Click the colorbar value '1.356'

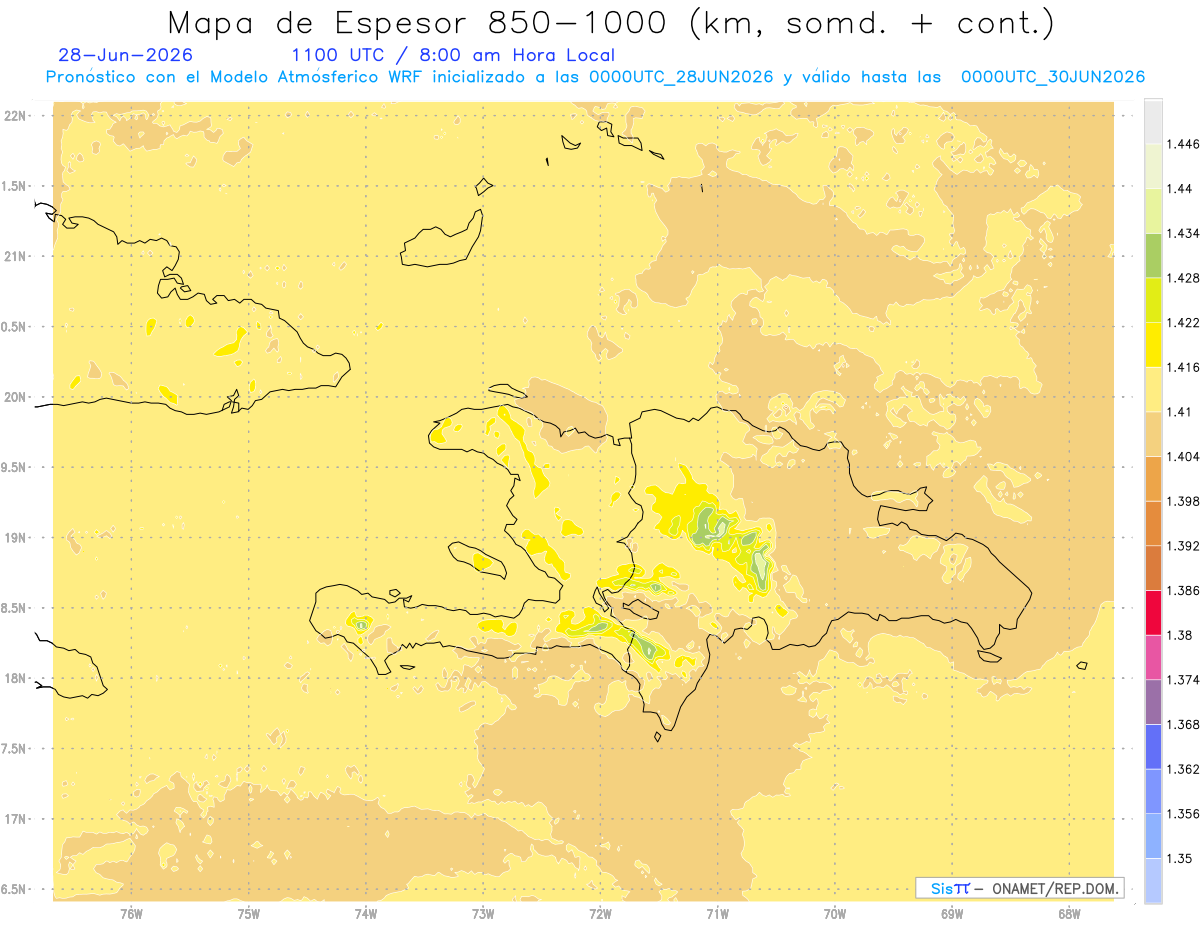coord(1182,814)
